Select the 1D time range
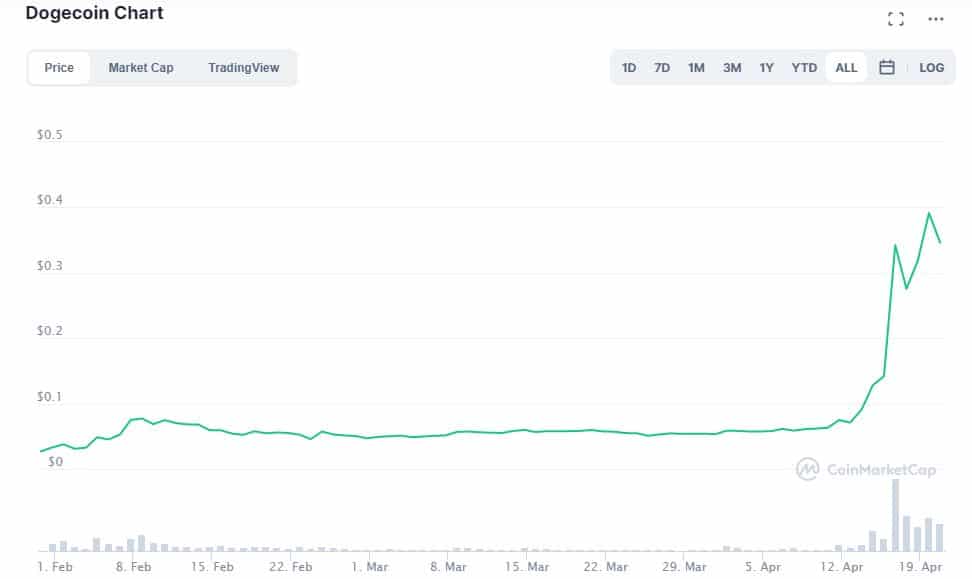Viewport: 972px width, 579px height. point(629,68)
